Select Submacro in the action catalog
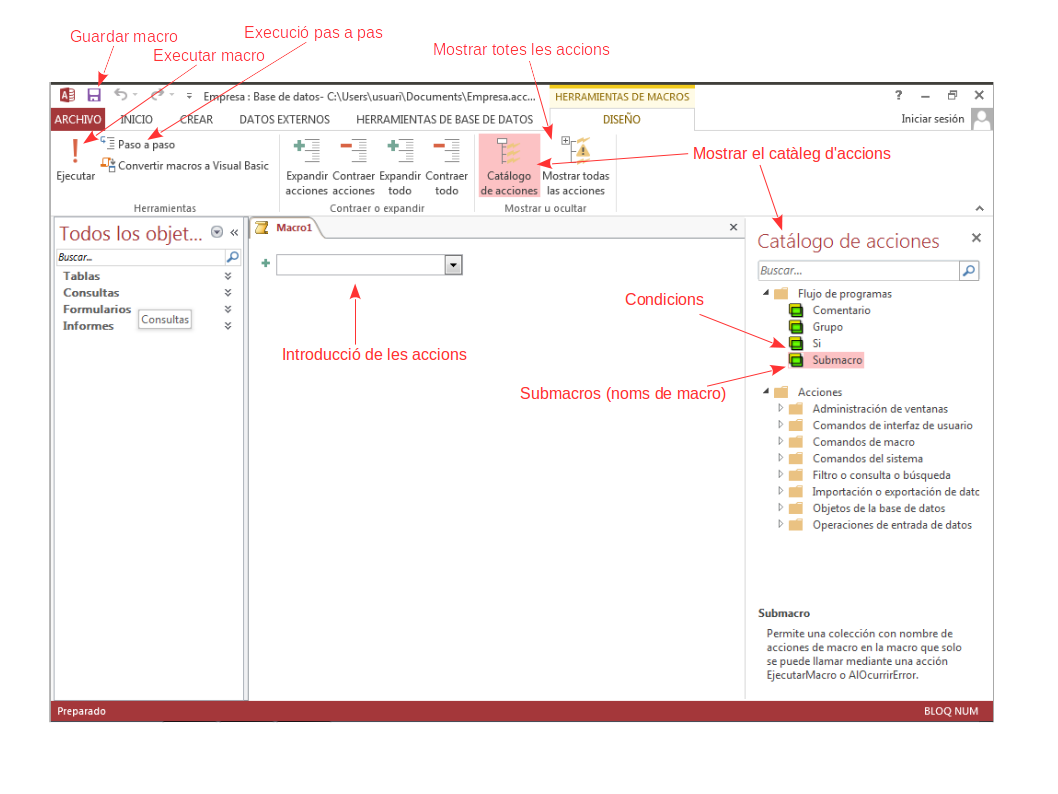1058x794 pixels. coord(836,360)
